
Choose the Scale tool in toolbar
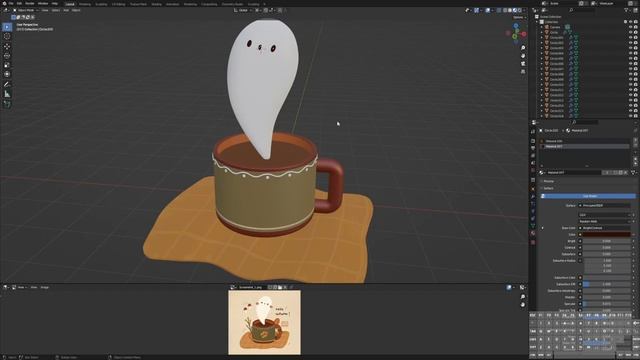(x=7, y=65)
